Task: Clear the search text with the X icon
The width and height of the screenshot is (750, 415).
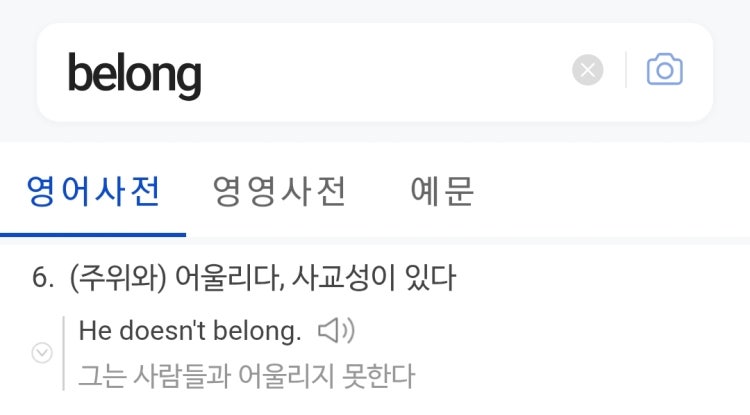Action: point(588,71)
